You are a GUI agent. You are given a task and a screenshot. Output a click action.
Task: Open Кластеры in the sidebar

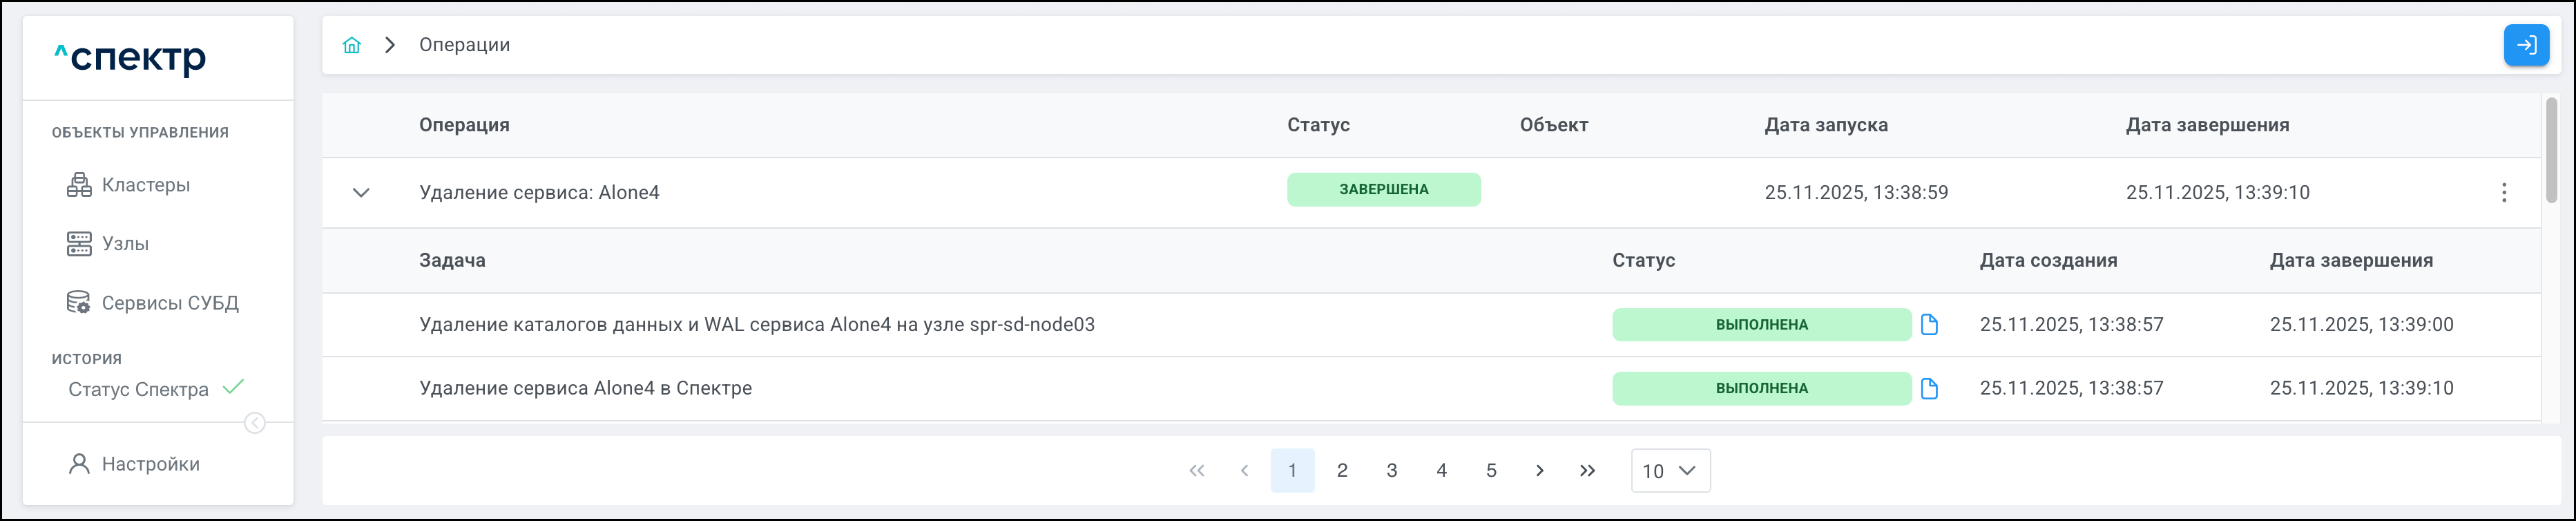(x=145, y=185)
